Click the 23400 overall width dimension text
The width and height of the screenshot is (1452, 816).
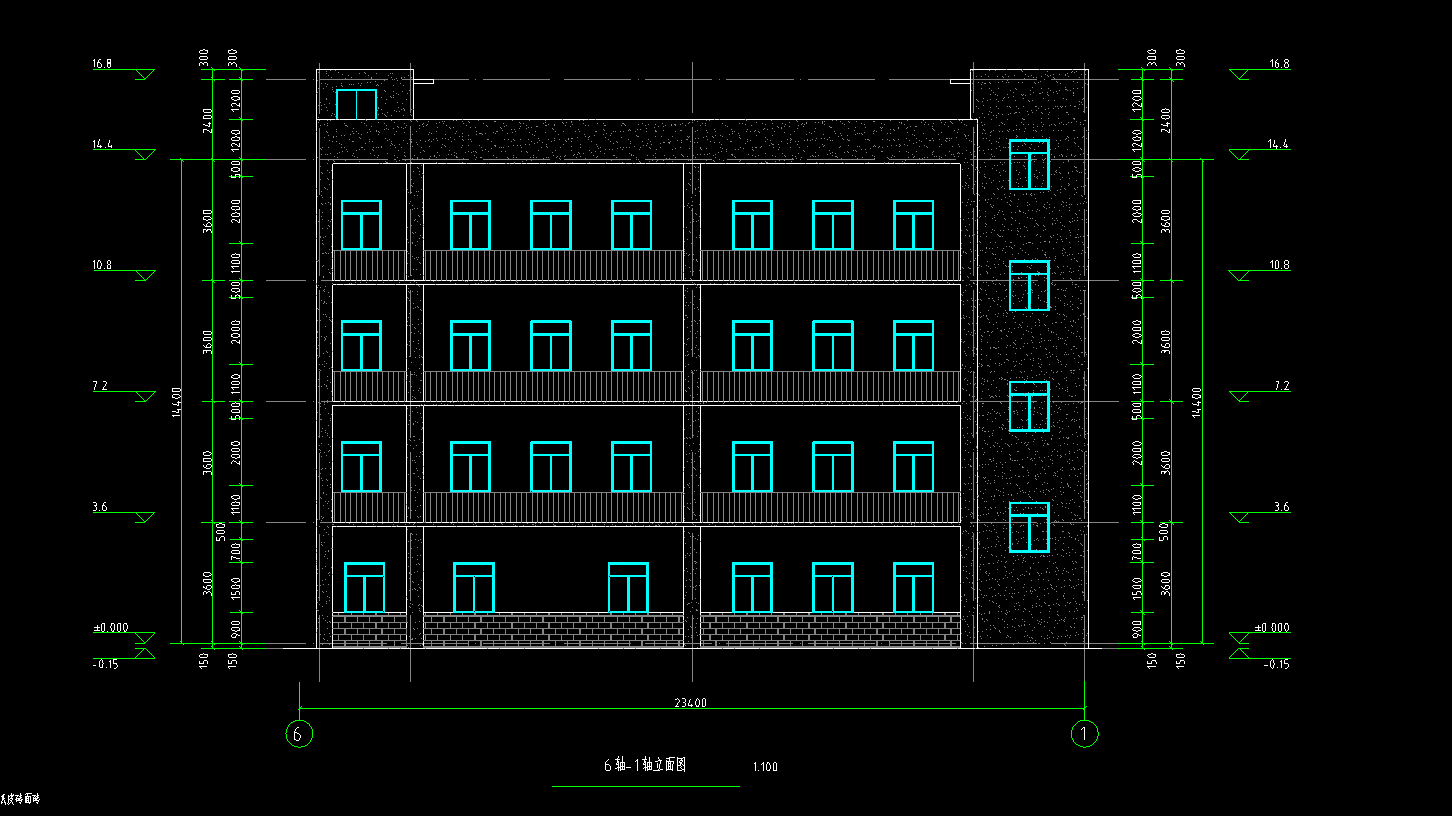[691, 703]
